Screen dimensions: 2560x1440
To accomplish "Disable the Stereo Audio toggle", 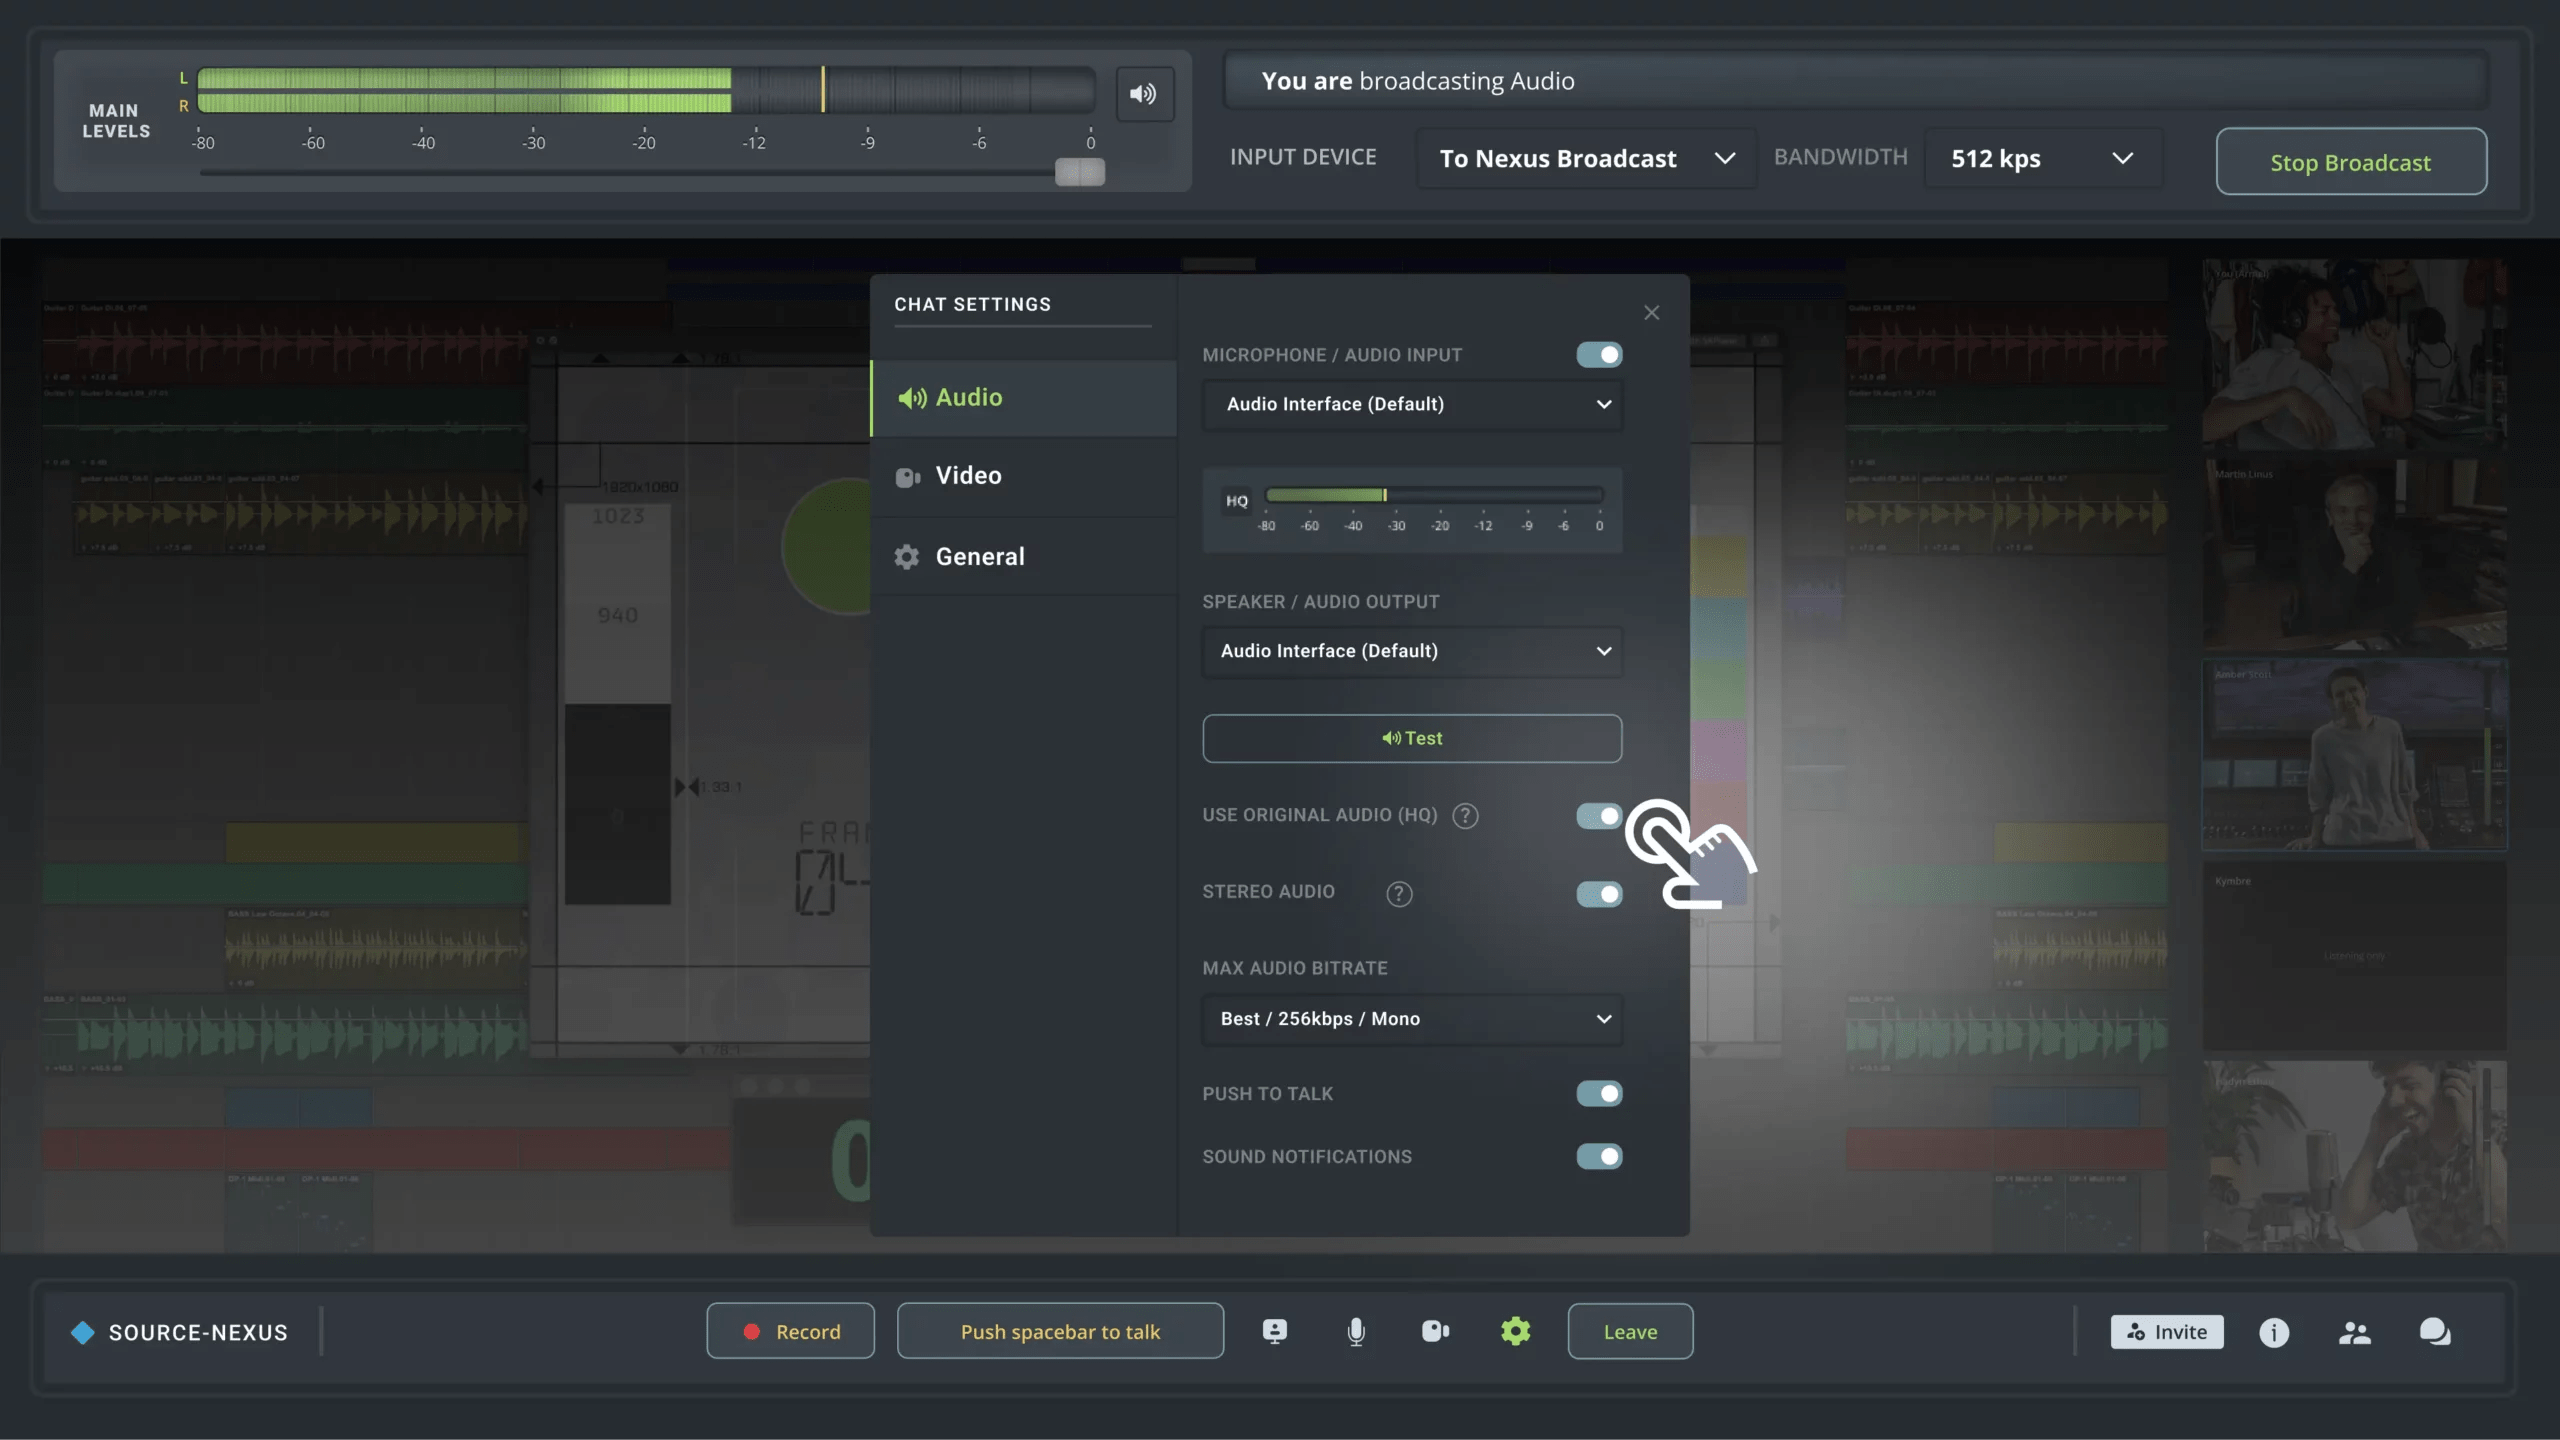I will (x=1598, y=894).
